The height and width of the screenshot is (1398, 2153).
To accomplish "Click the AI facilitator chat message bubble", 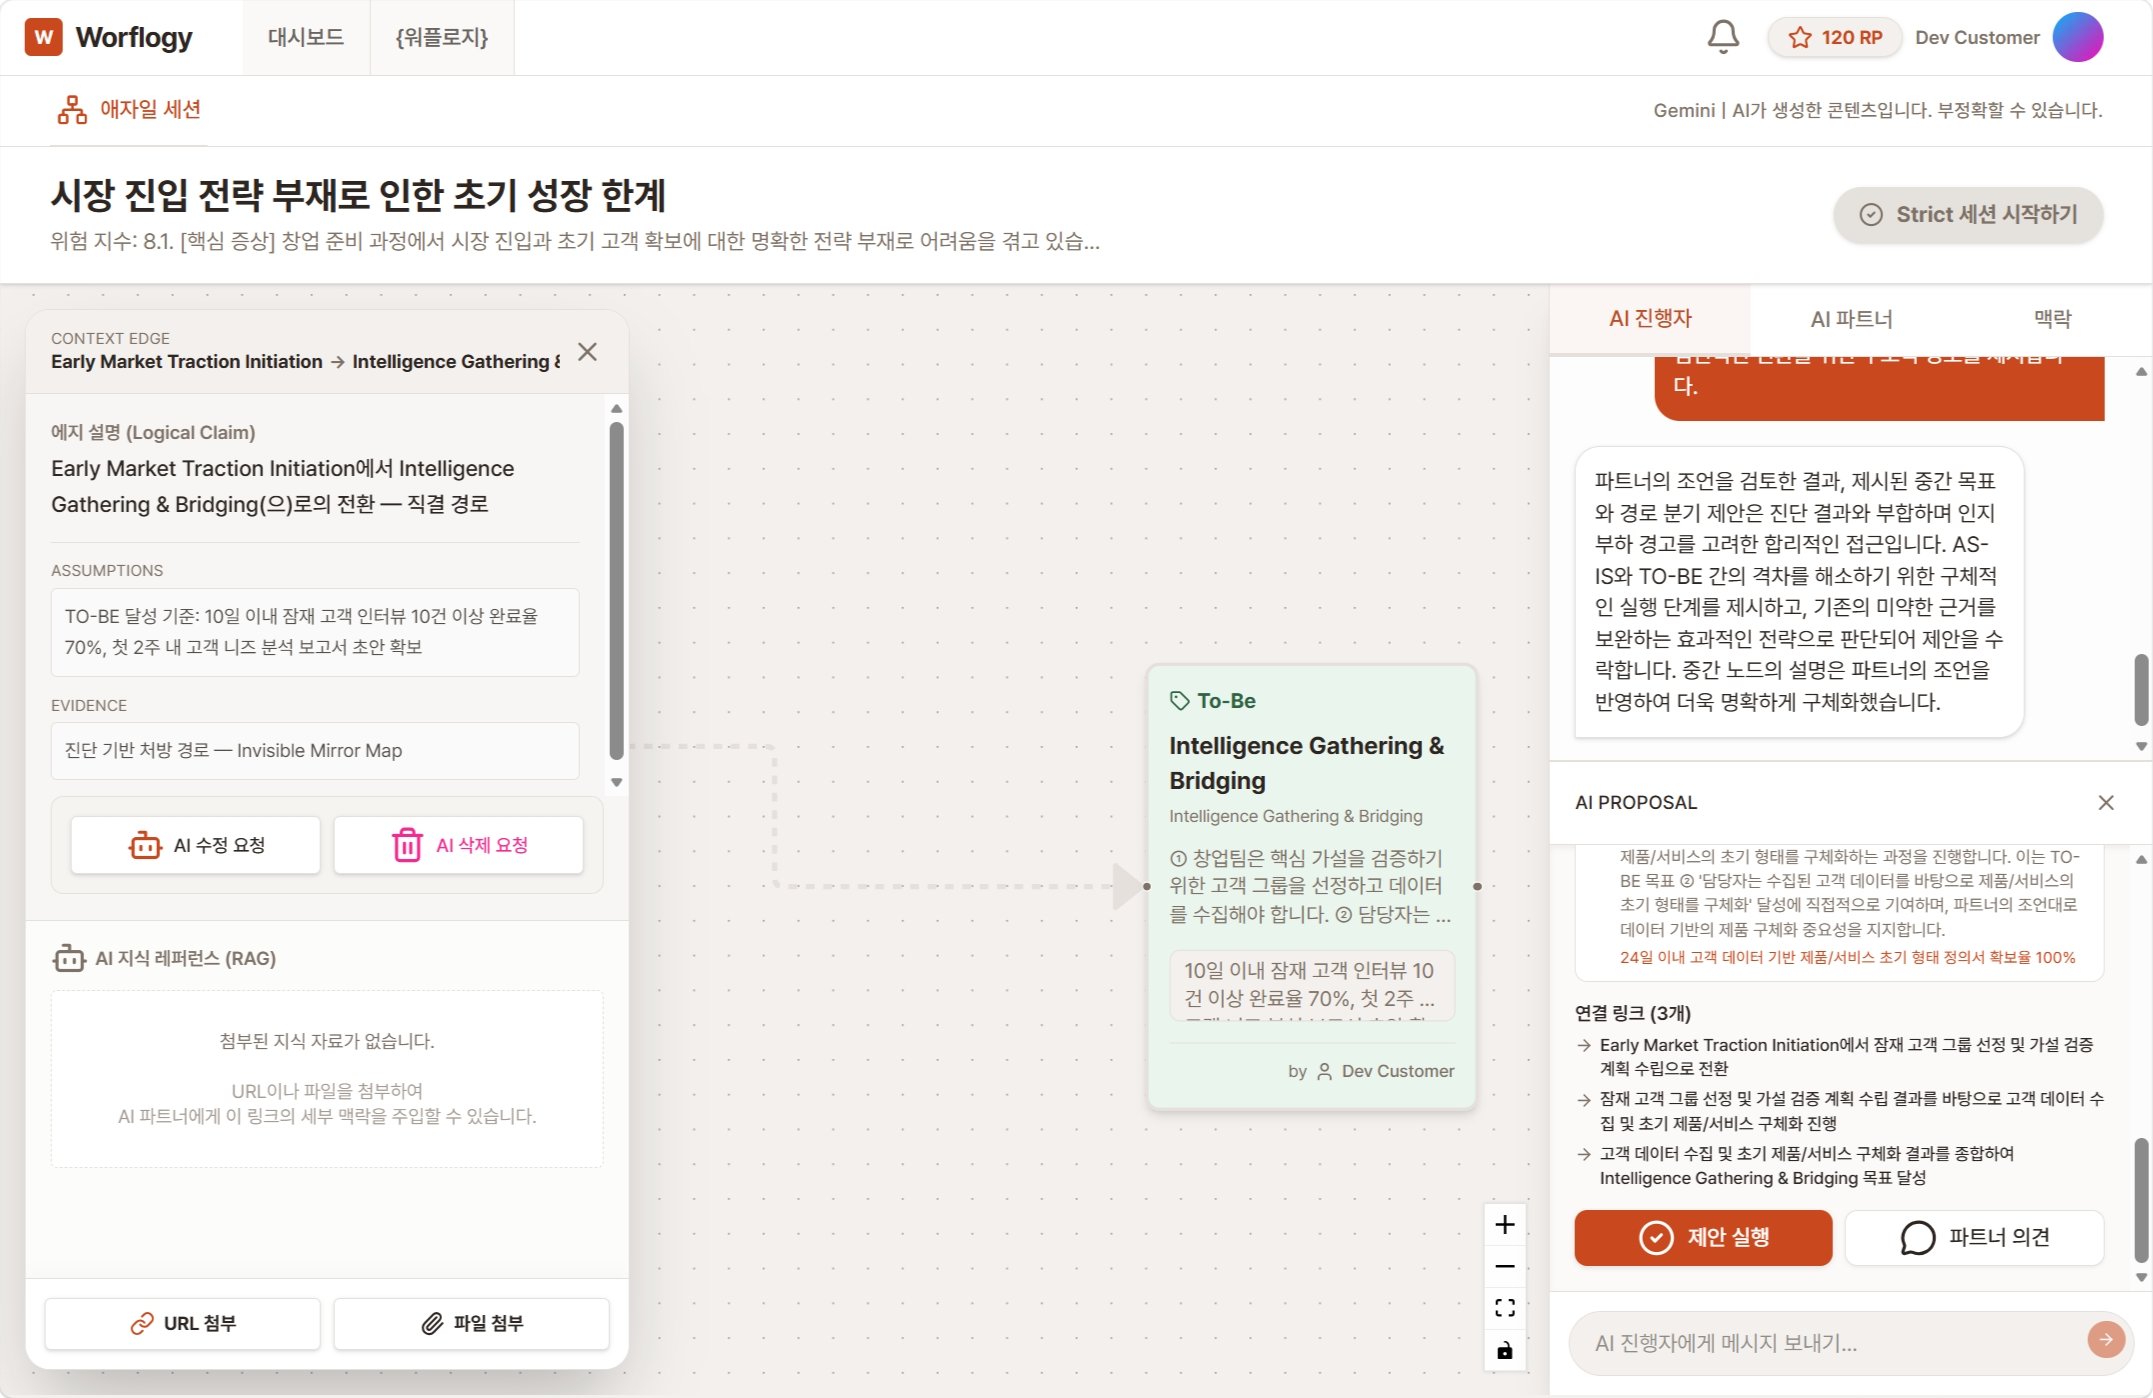I will (1799, 592).
